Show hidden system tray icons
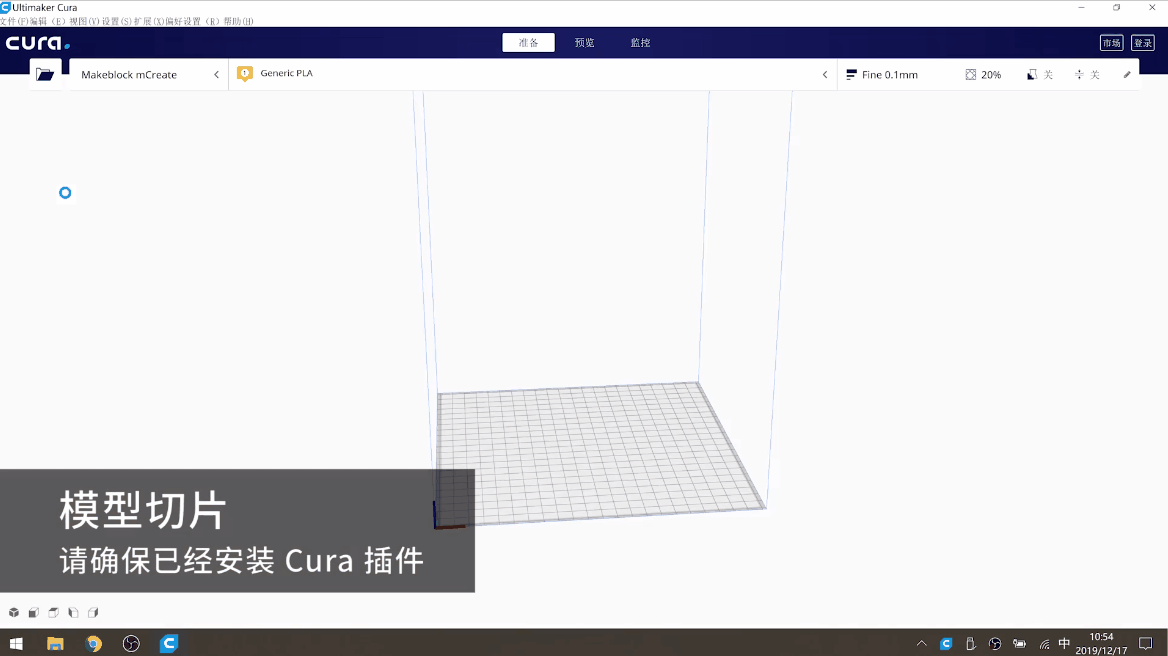The height and width of the screenshot is (656, 1168). tap(921, 644)
